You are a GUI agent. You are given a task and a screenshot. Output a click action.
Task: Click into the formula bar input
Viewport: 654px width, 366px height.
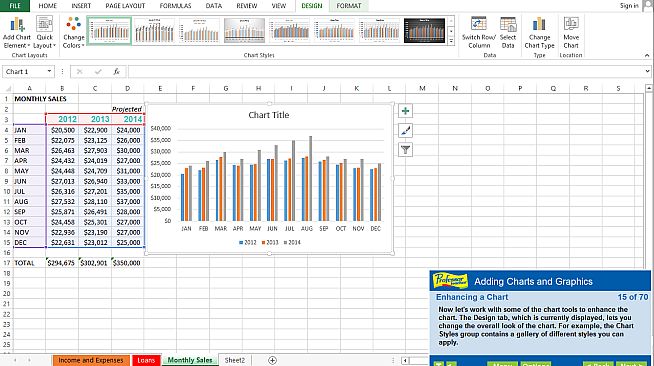386,71
